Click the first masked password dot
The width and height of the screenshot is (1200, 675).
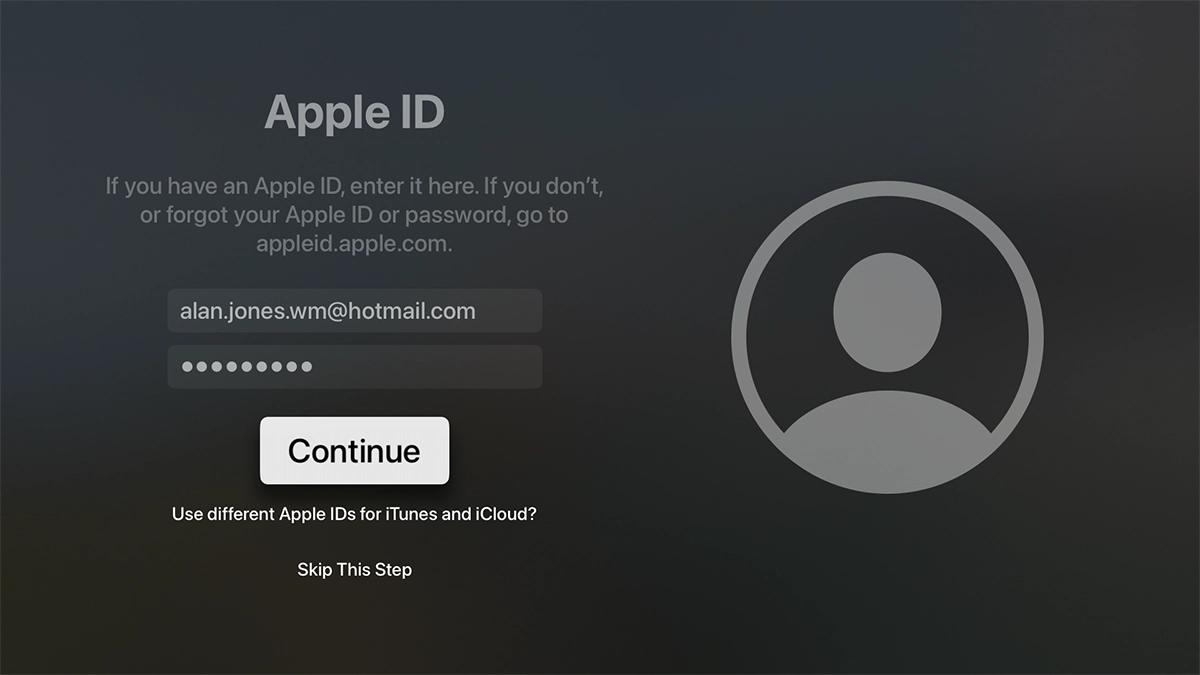point(187,367)
